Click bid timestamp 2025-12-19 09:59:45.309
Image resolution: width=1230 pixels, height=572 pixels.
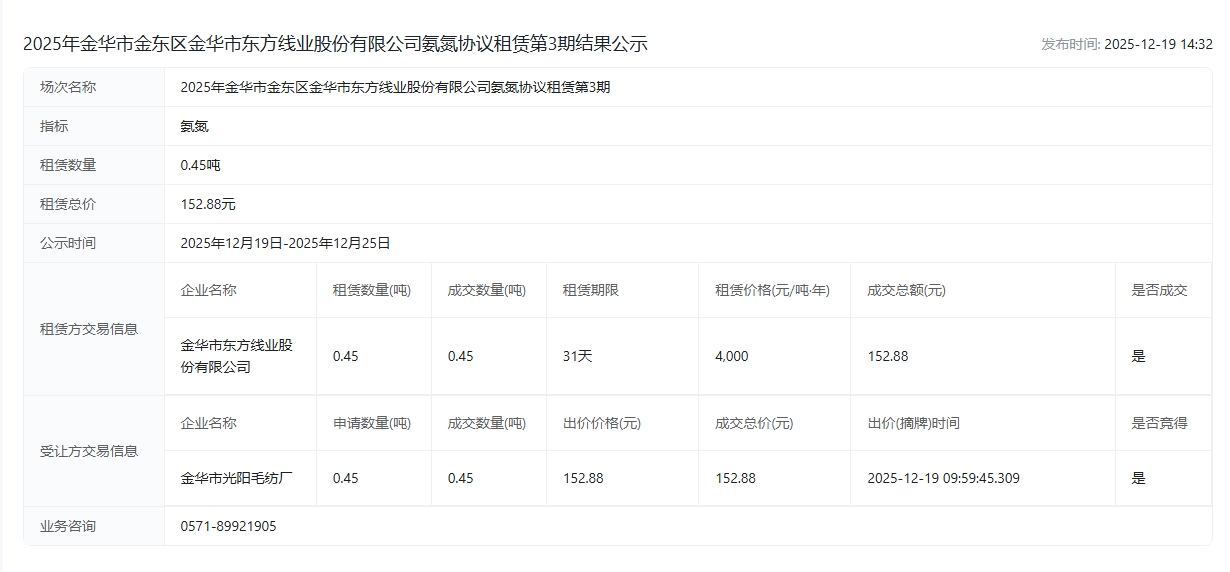click(943, 478)
